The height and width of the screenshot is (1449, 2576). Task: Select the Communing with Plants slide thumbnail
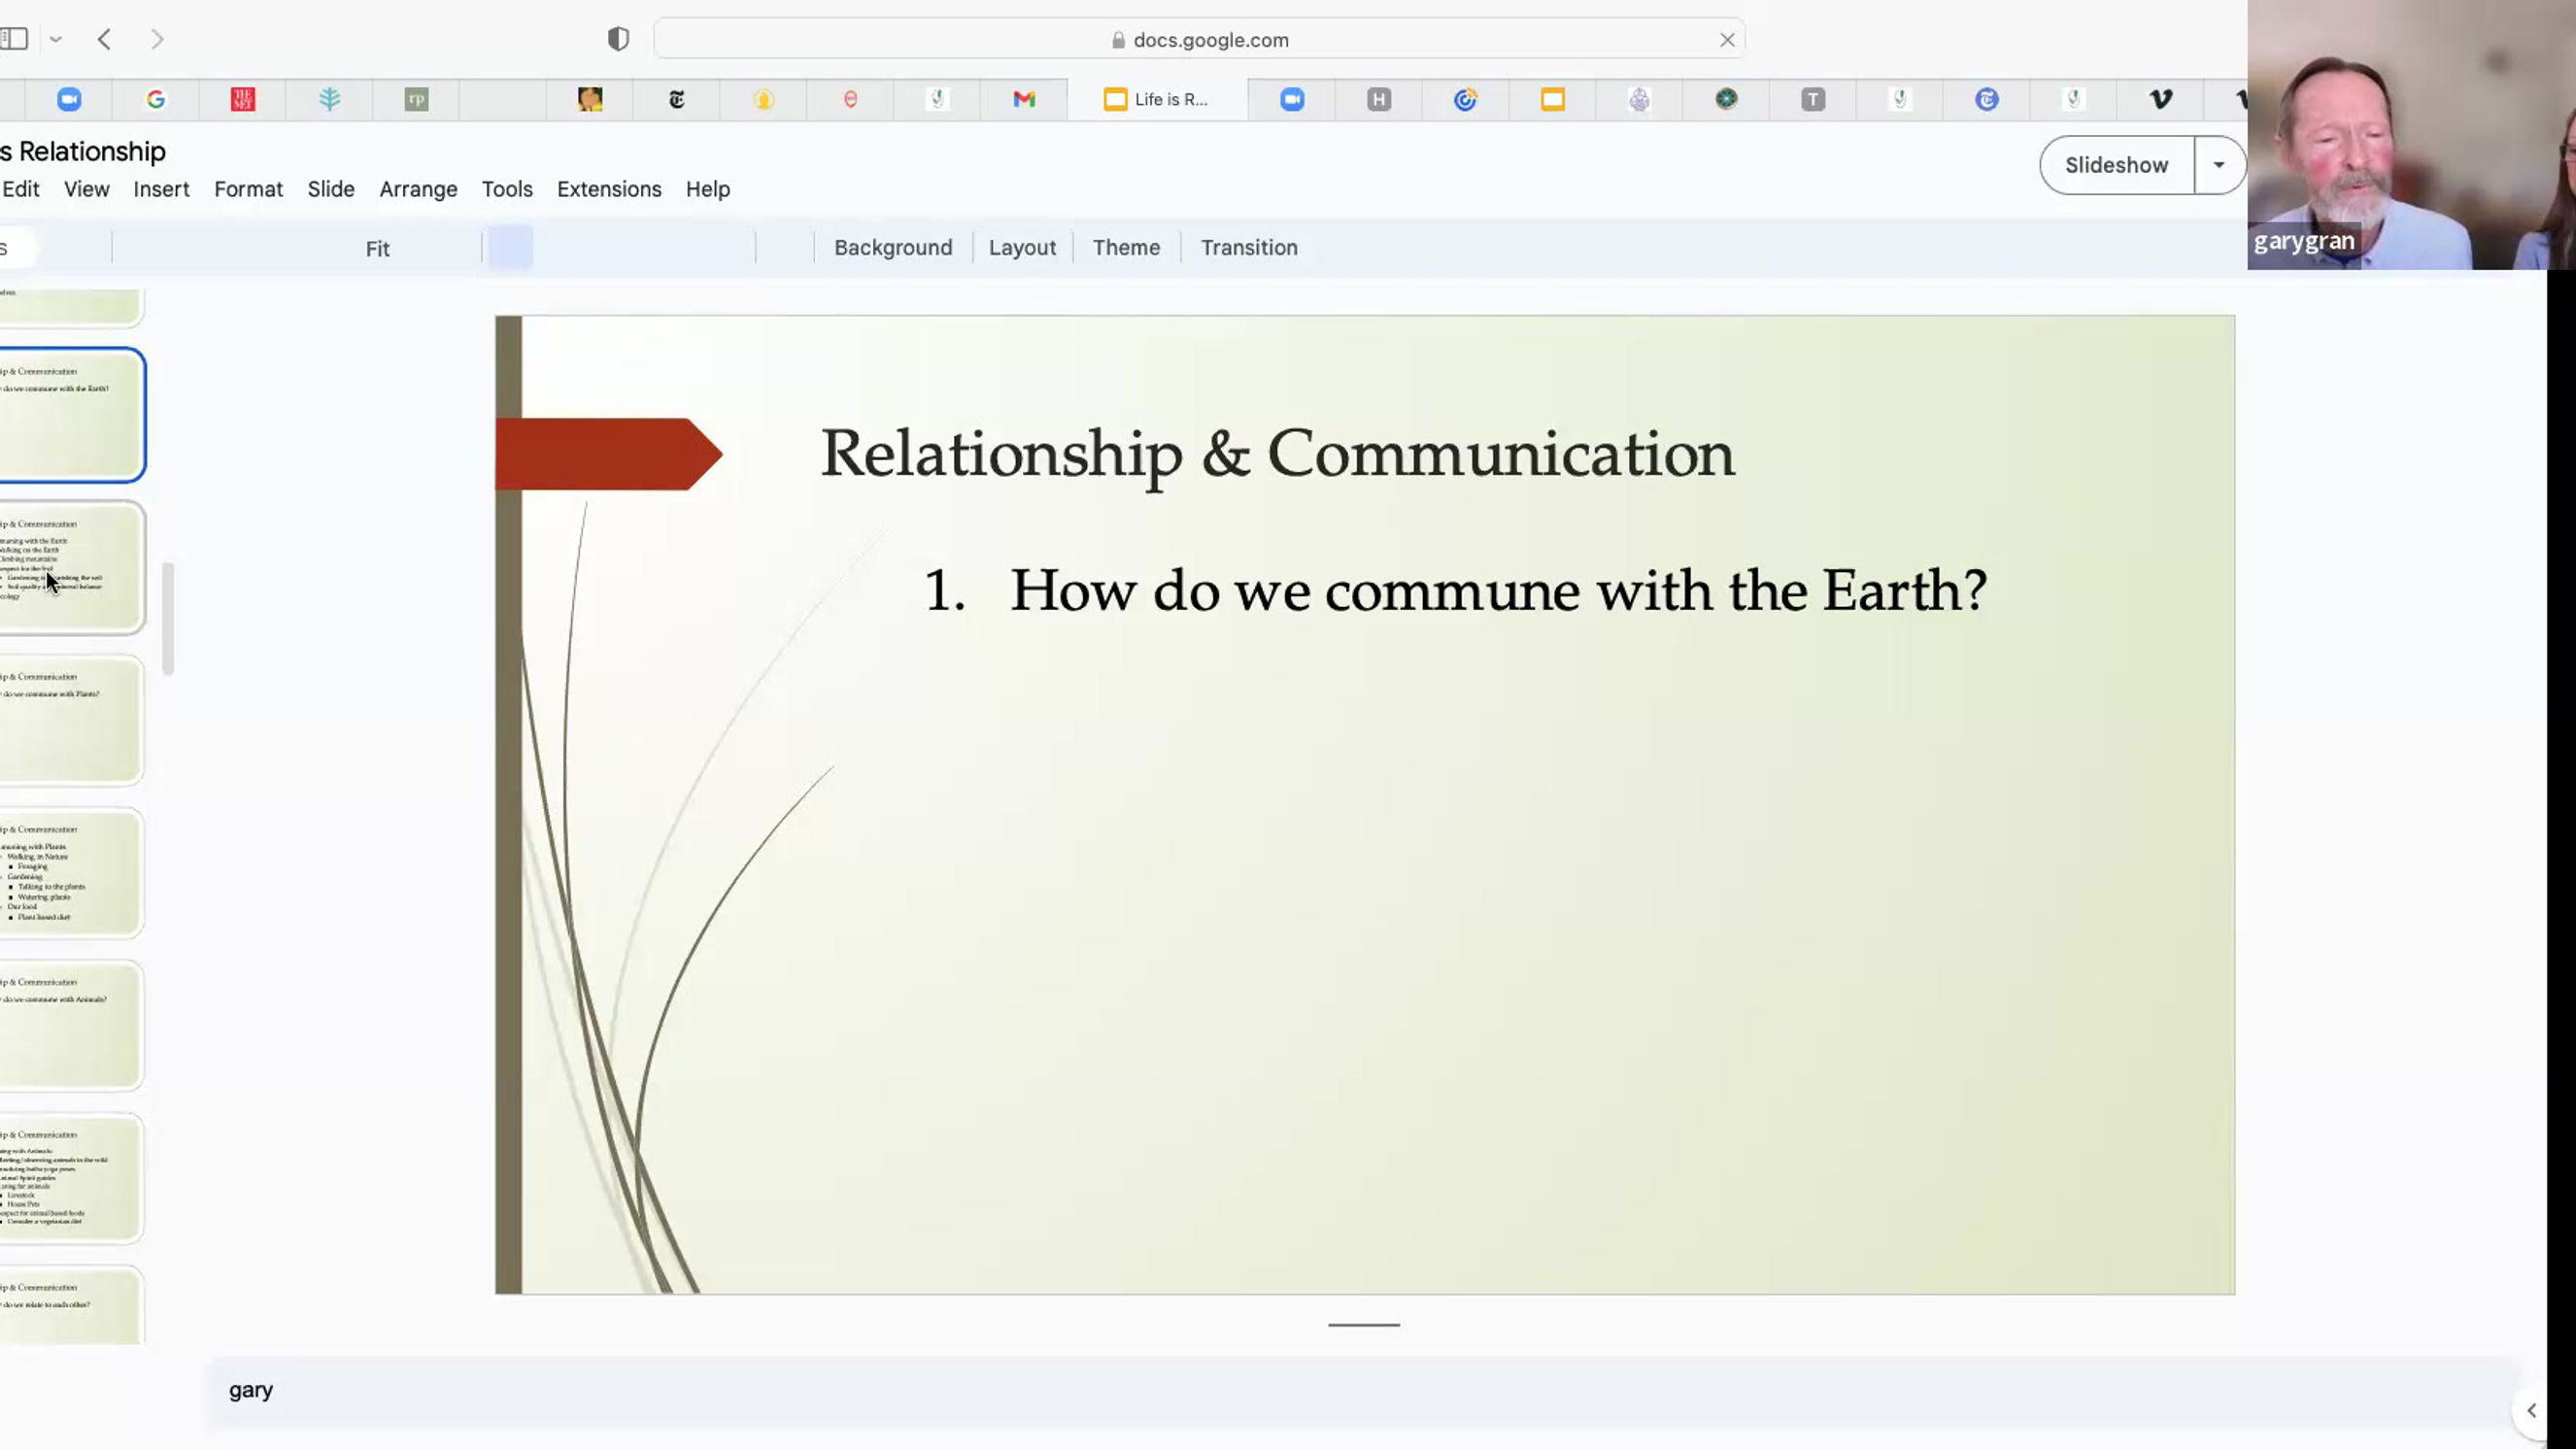(72, 873)
